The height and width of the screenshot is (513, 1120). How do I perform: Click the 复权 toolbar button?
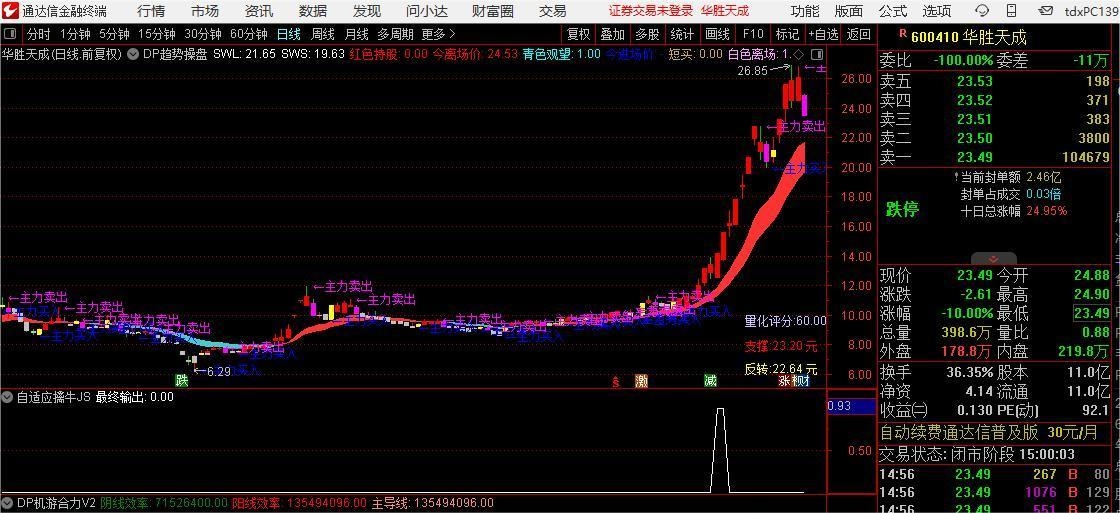click(579, 34)
